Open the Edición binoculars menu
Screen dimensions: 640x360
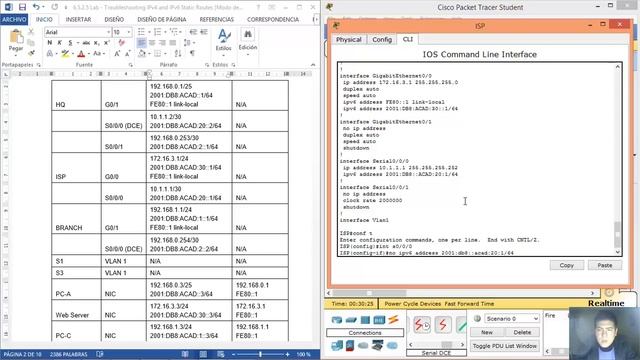coord(248,42)
